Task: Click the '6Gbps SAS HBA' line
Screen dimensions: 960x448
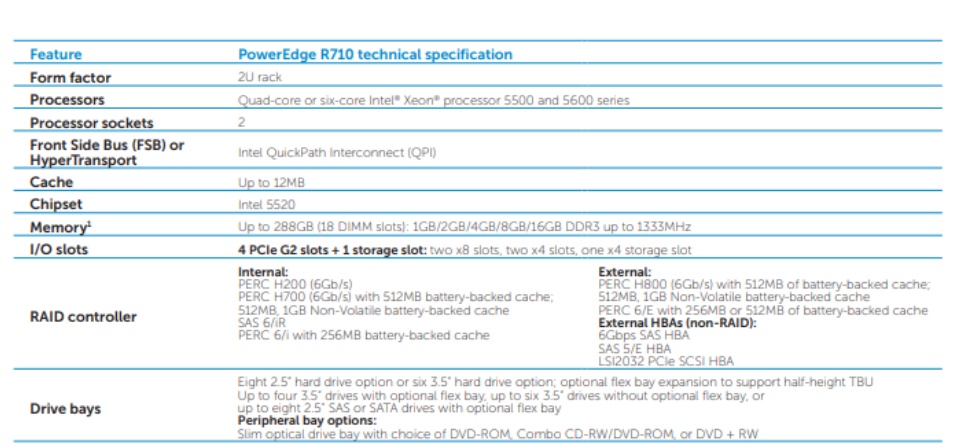Action: tap(643, 335)
